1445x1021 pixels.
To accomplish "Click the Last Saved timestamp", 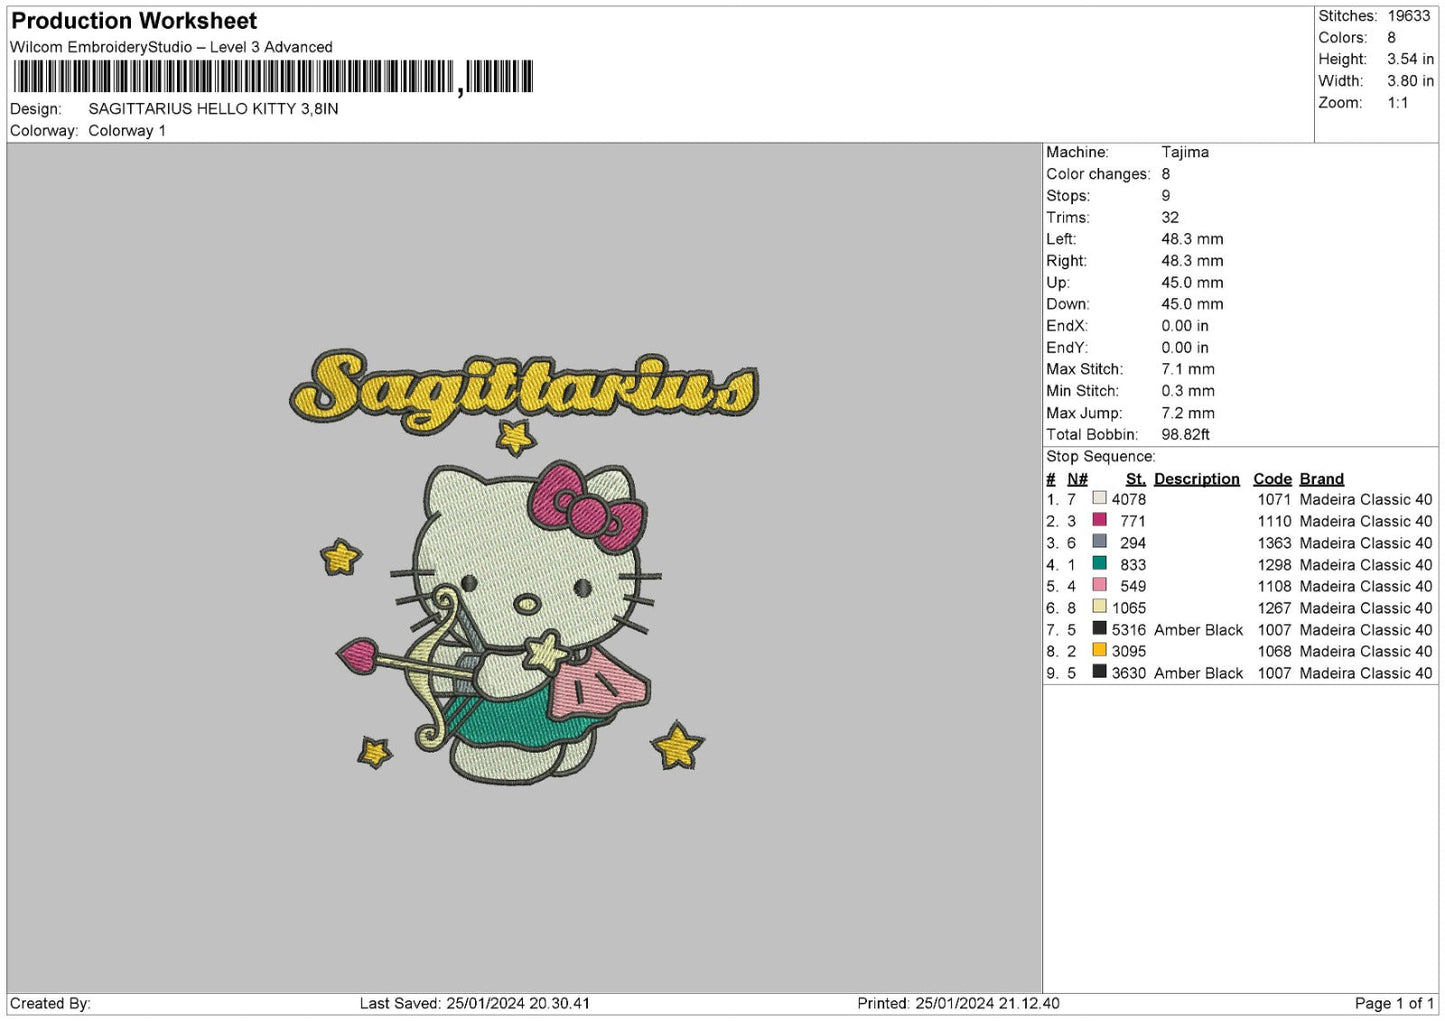I will click(475, 1003).
